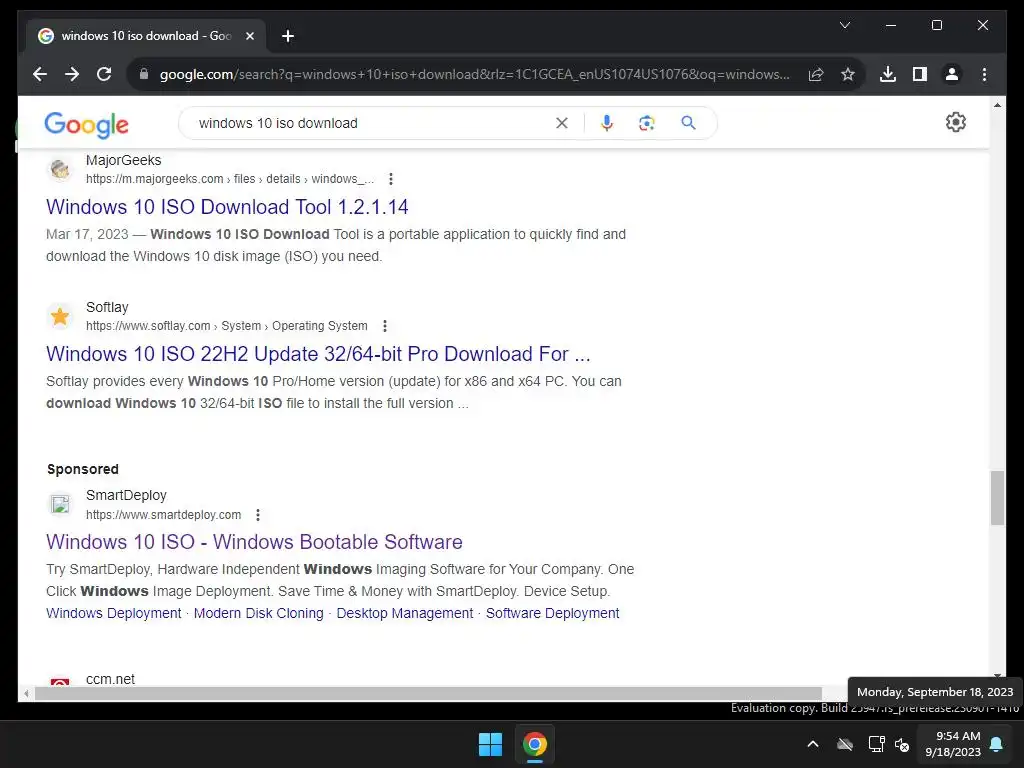This screenshot has height=768, width=1024.
Task: Share this page from address bar
Action: [816, 74]
